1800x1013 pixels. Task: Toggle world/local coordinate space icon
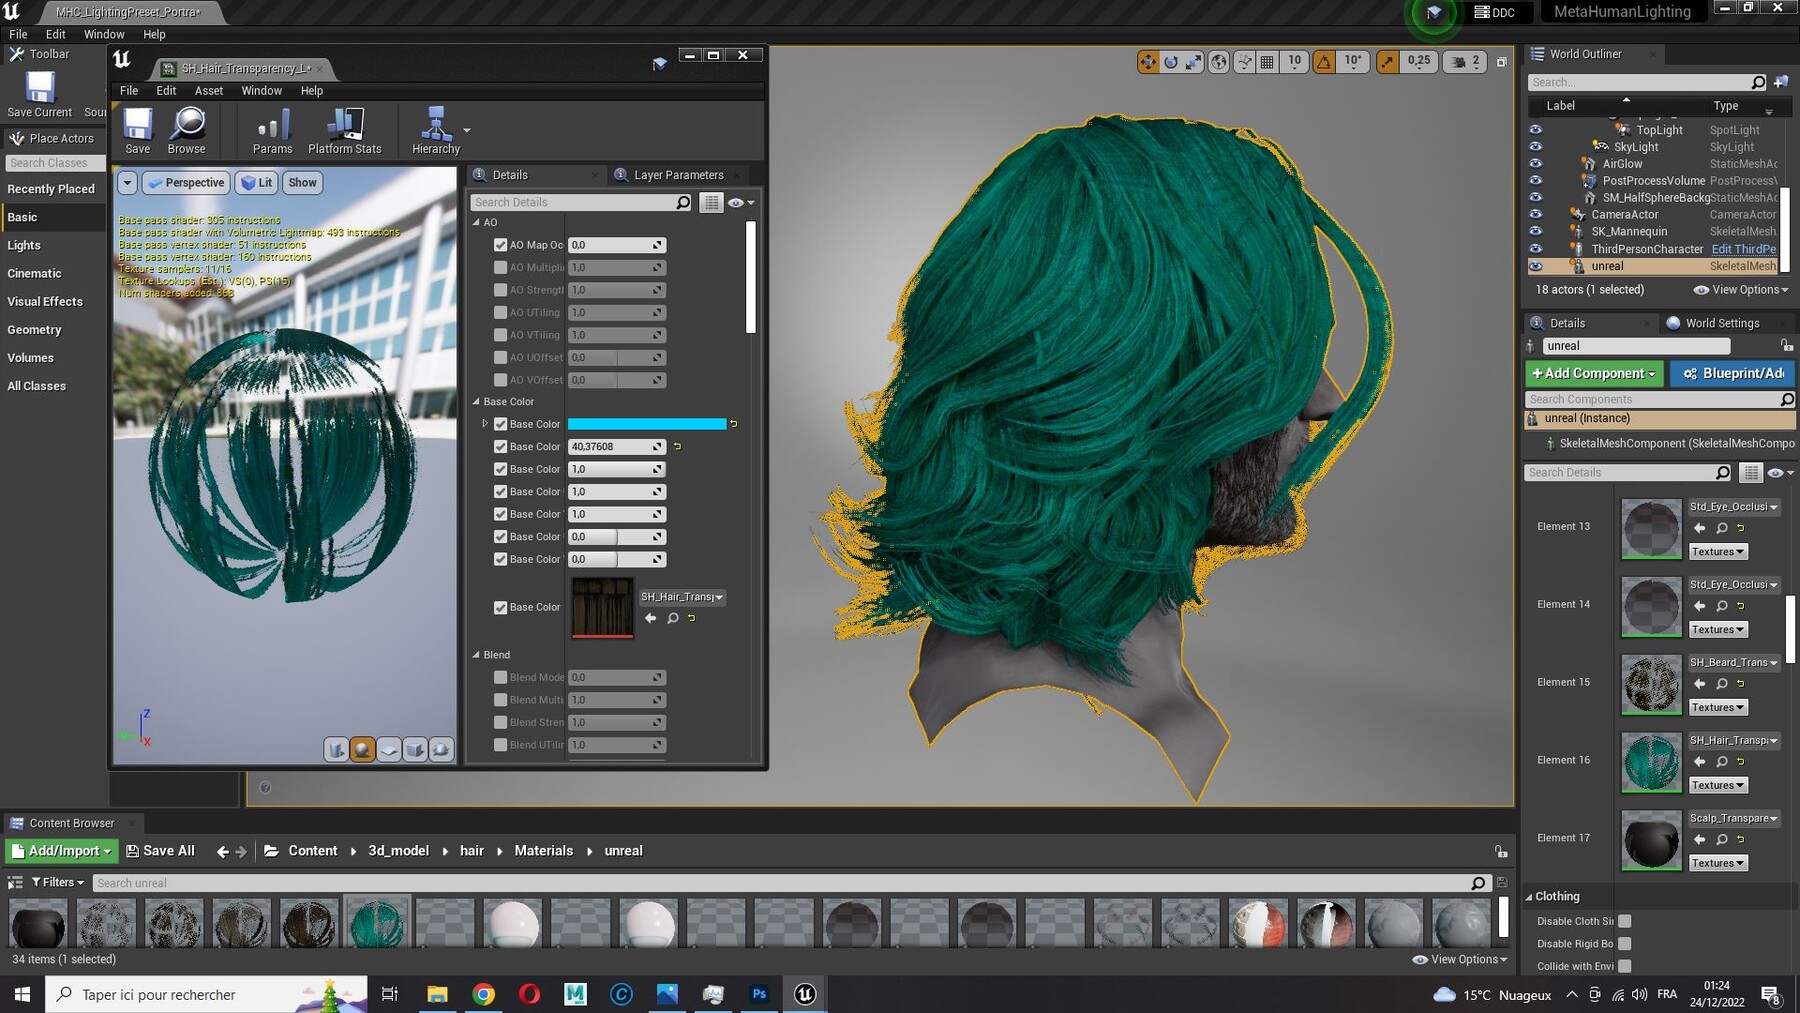click(1219, 62)
